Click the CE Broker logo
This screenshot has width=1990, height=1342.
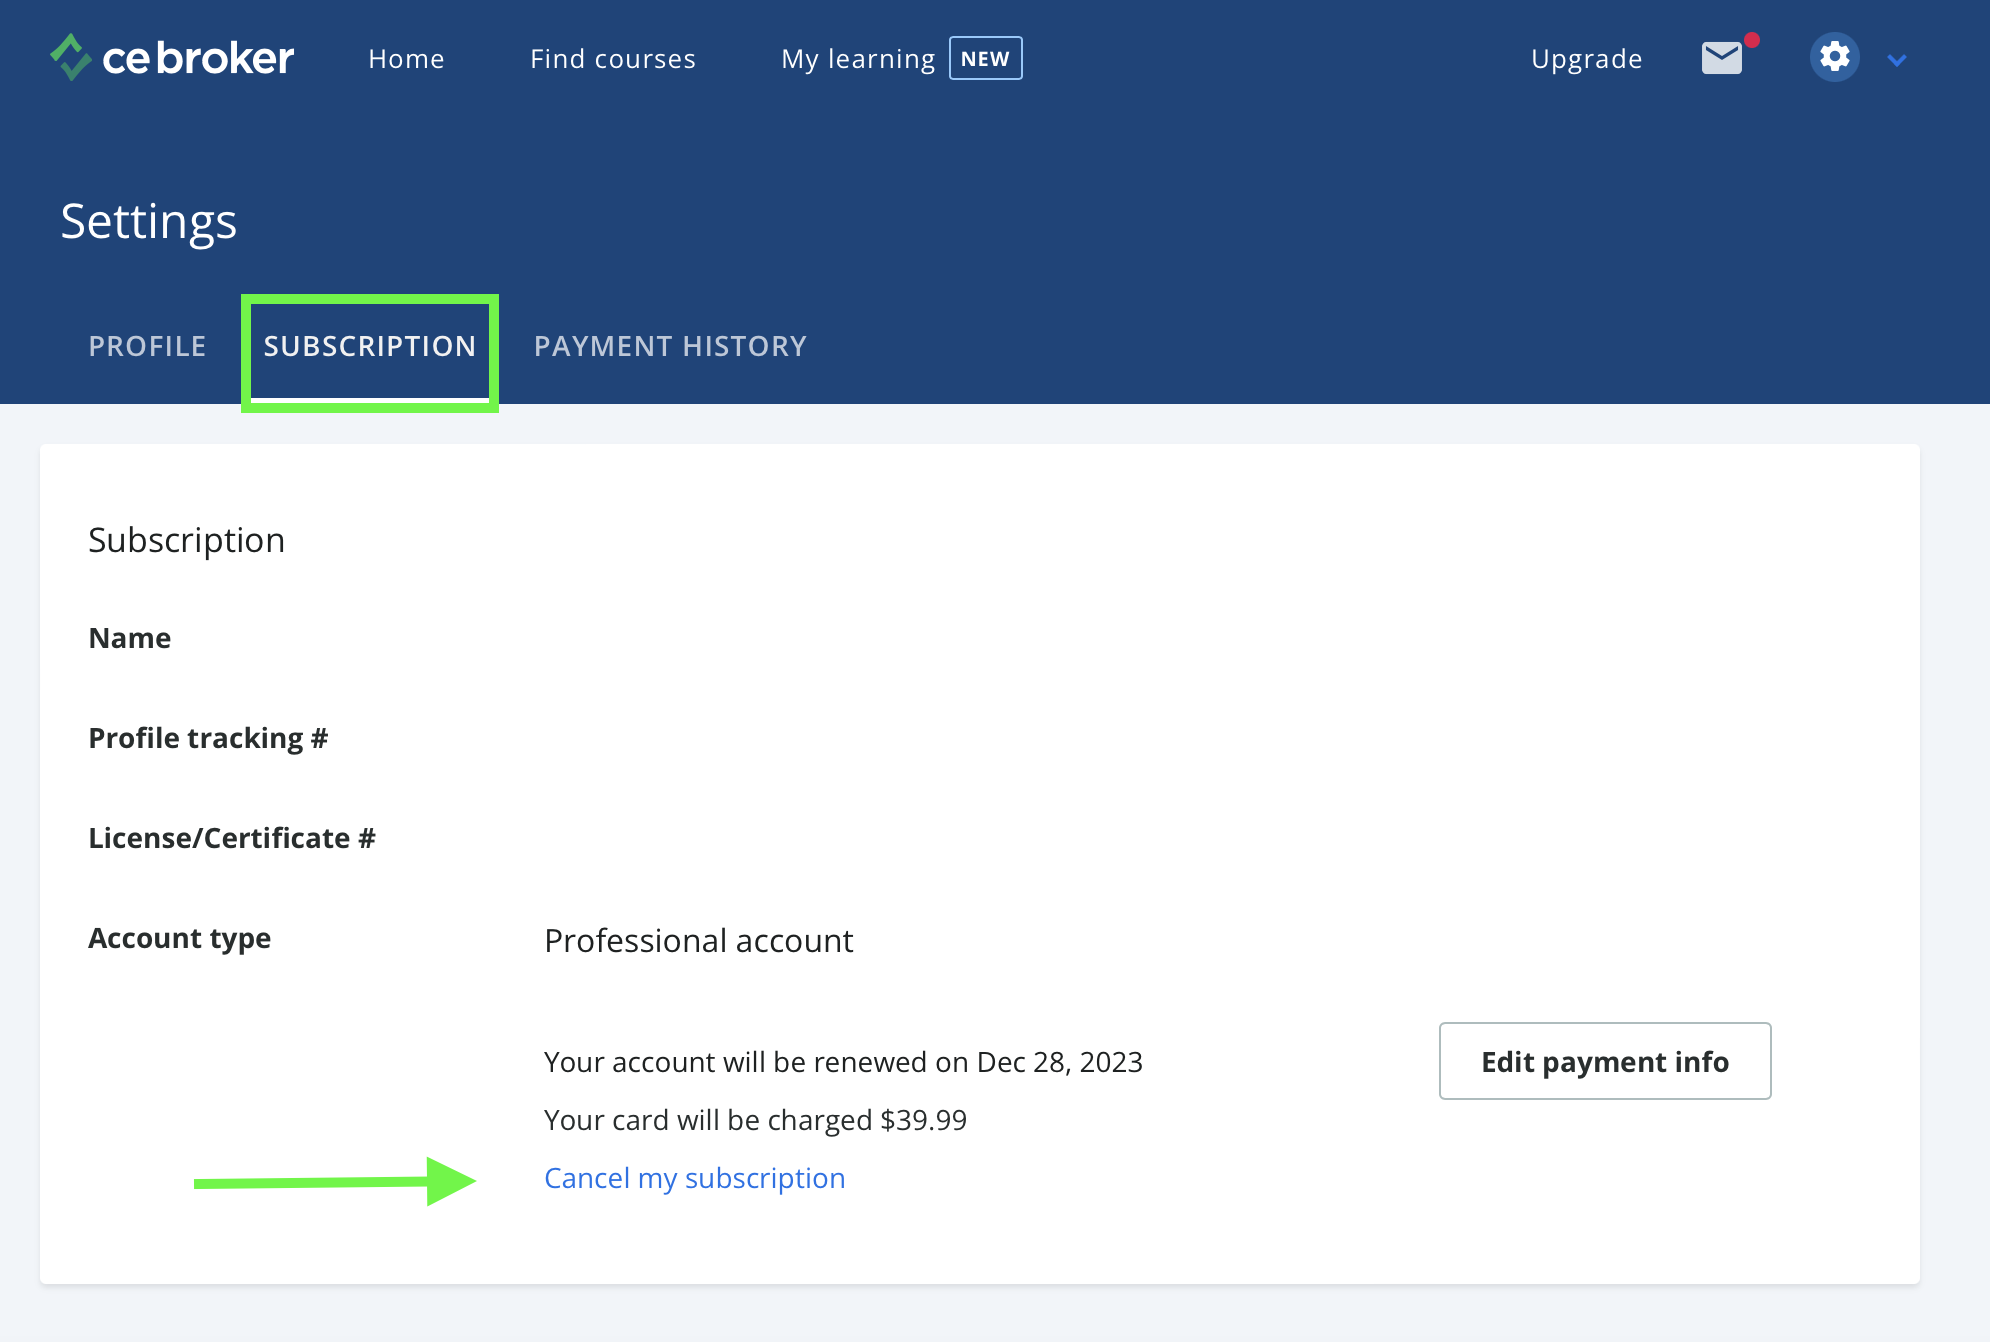172,58
